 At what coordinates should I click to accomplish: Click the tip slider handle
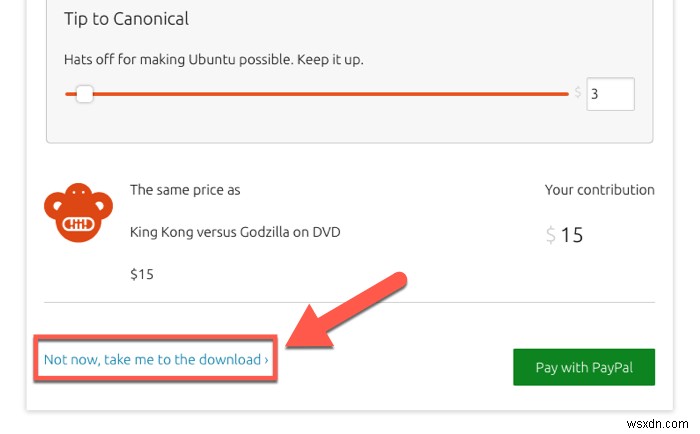tap(85, 95)
